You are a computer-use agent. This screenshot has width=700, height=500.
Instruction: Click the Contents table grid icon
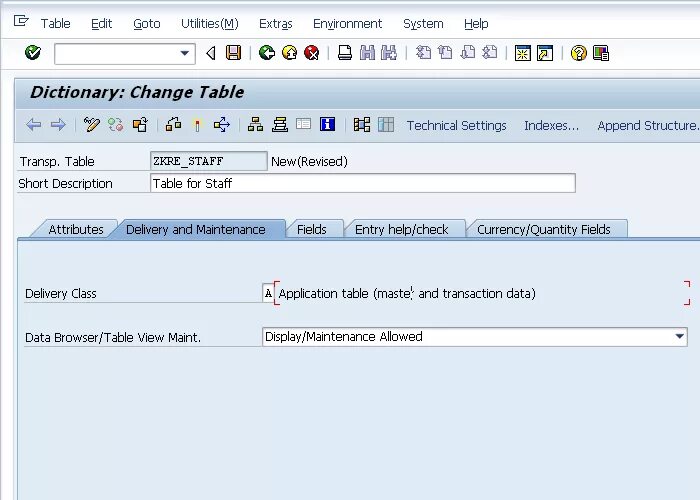[386, 125]
